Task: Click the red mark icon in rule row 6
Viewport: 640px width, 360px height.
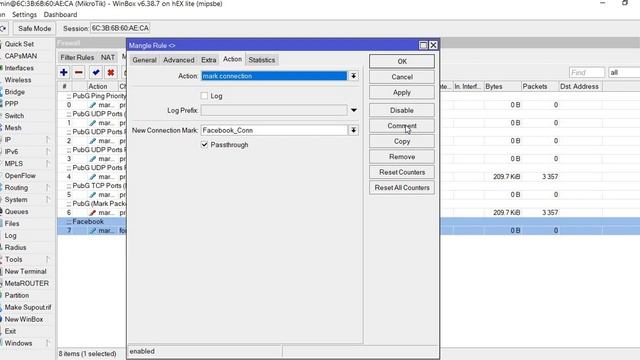Action: coord(93,213)
